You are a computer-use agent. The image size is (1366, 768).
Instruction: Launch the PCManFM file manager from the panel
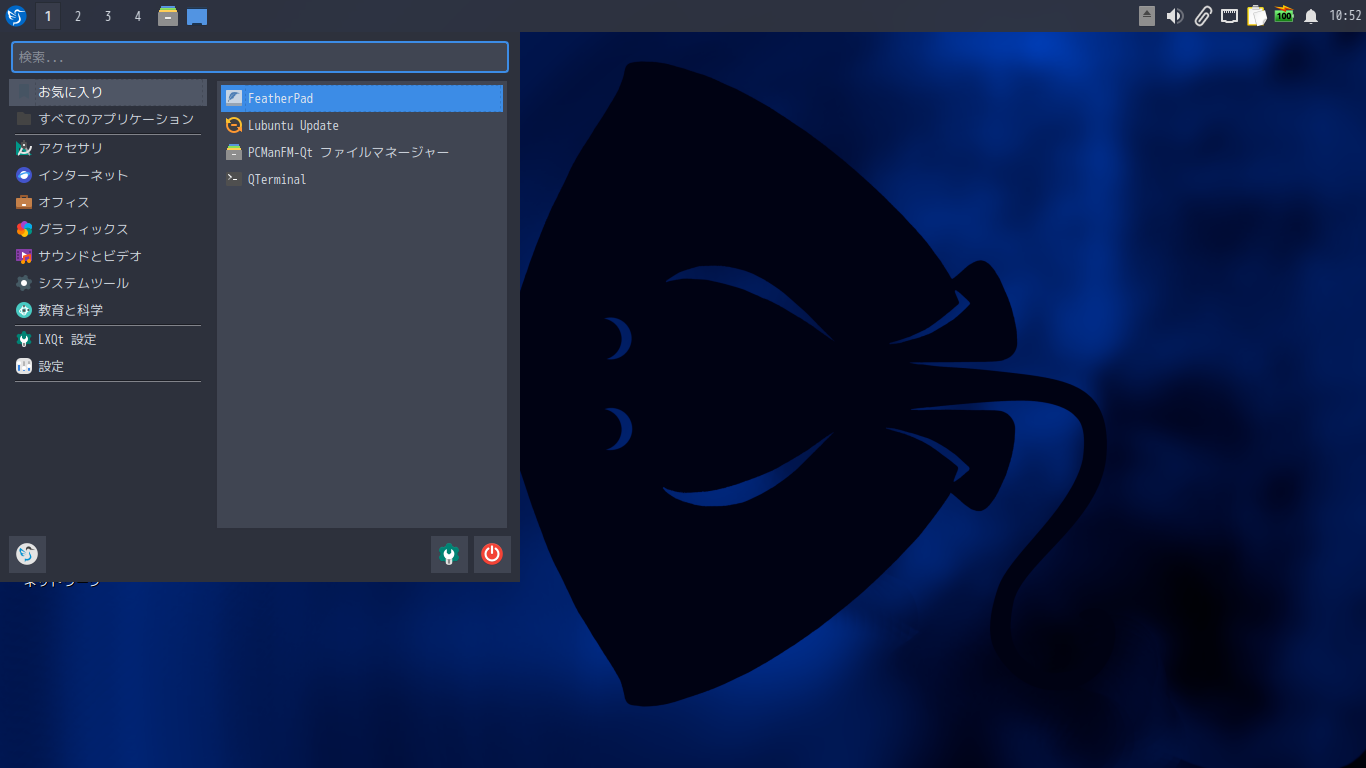[x=168, y=16]
